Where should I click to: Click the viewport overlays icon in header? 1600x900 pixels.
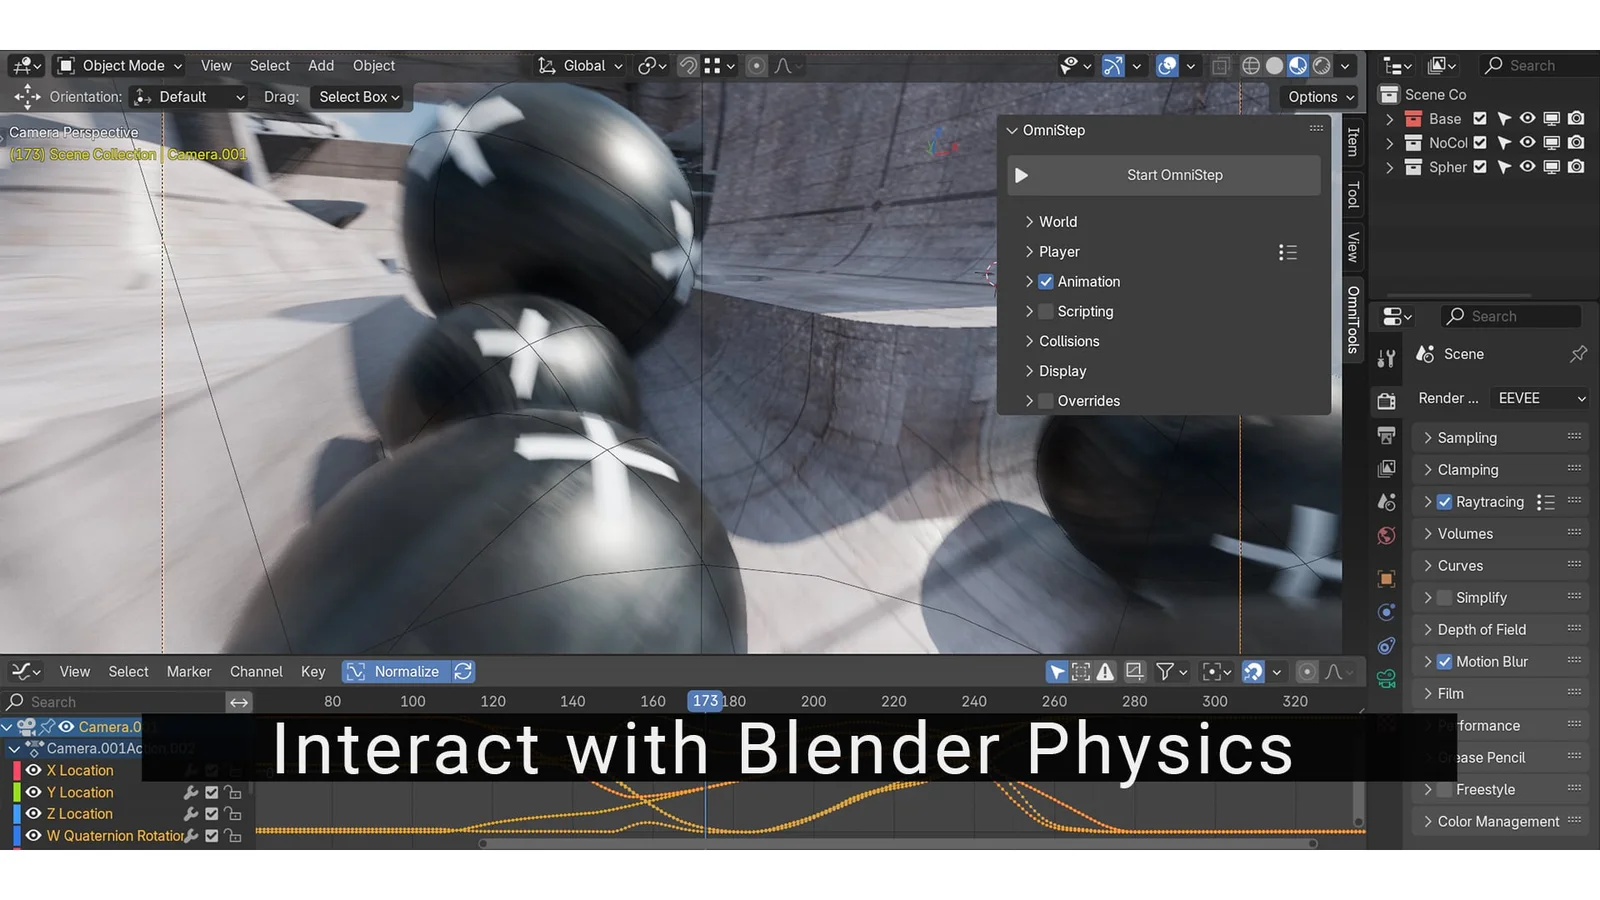[1166, 66]
